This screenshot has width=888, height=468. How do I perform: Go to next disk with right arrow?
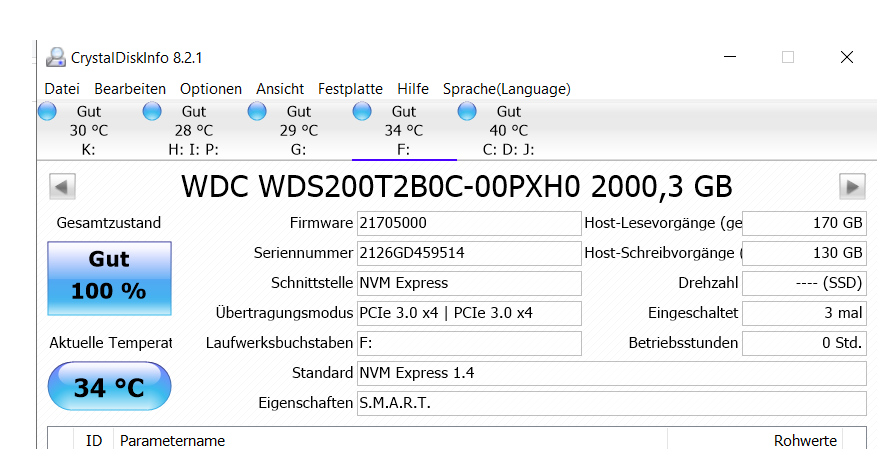[852, 186]
